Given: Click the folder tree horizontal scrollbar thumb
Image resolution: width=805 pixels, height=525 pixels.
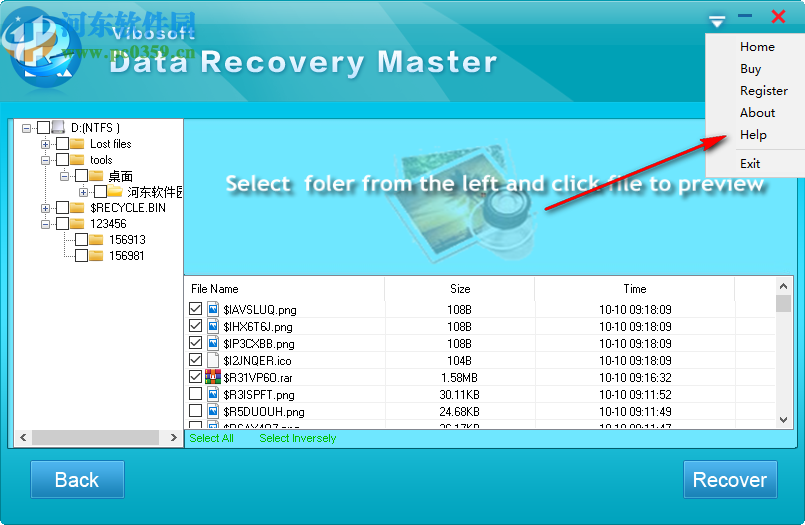Looking at the screenshot, I should tap(95, 437).
